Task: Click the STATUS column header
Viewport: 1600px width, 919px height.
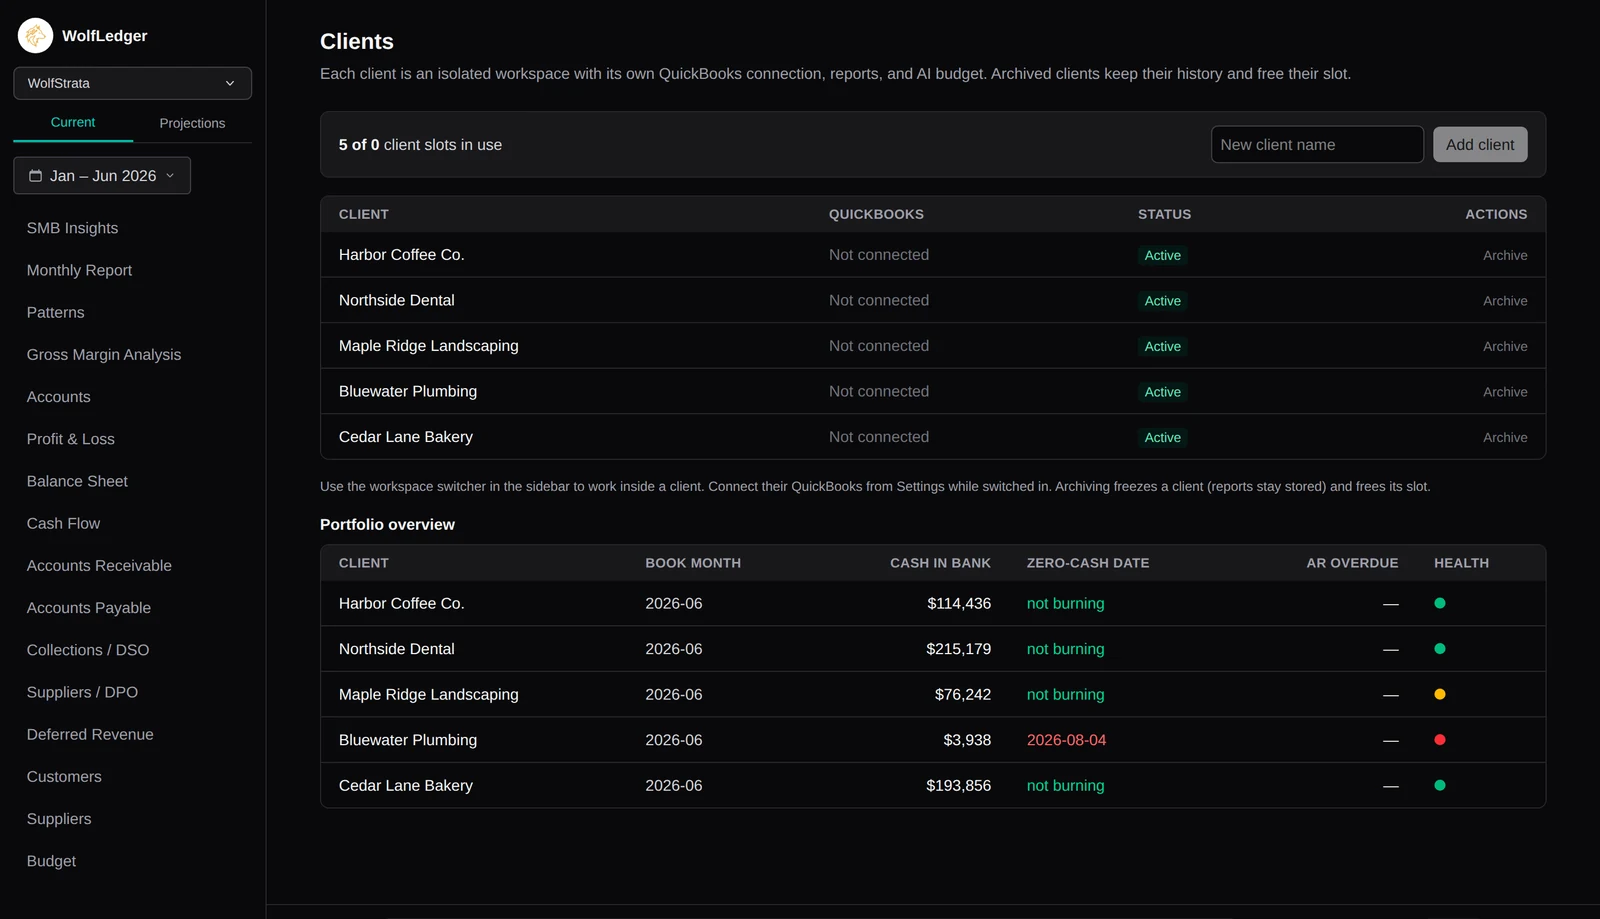Action: point(1164,214)
